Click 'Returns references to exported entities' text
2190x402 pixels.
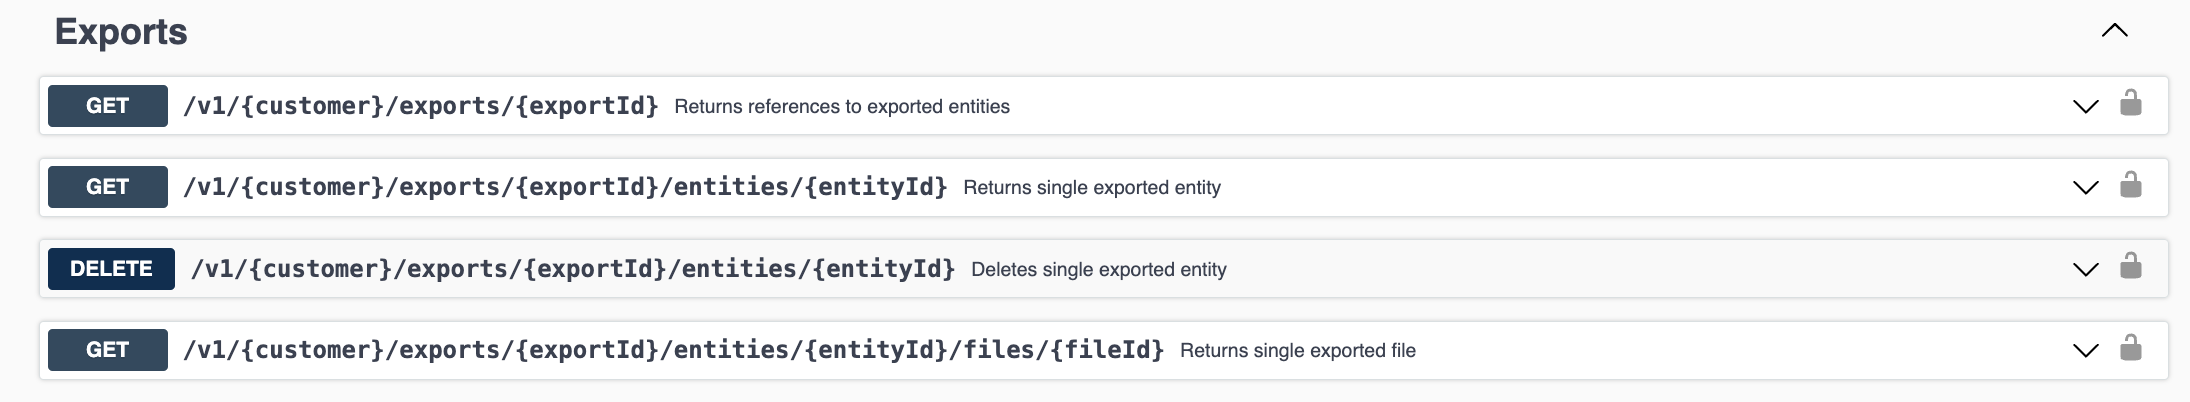coord(841,107)
